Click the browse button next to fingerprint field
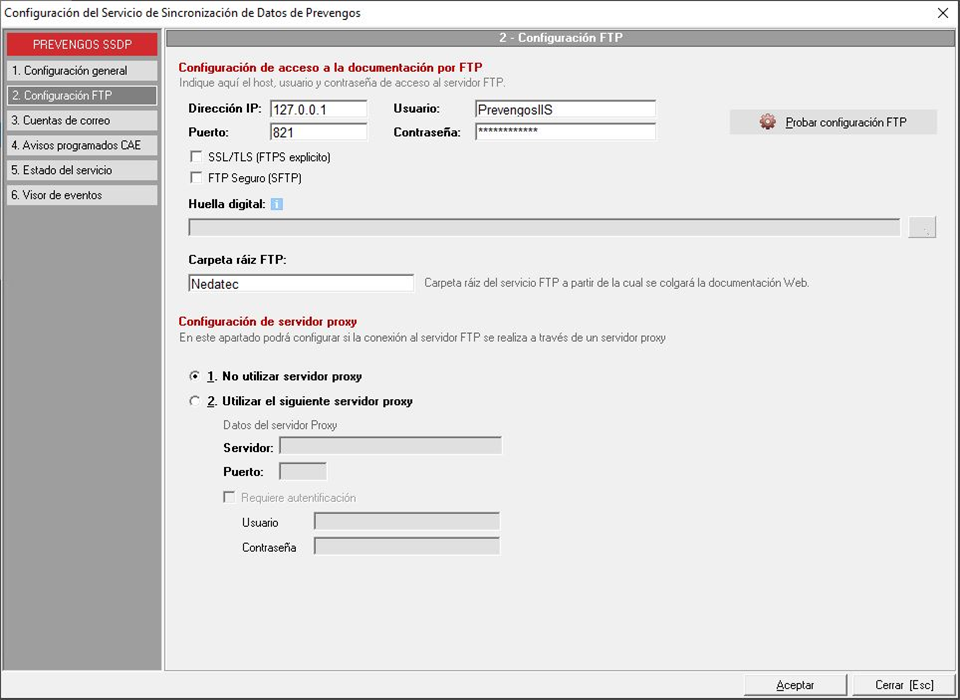The image size is (960, 700). point(922,228)
